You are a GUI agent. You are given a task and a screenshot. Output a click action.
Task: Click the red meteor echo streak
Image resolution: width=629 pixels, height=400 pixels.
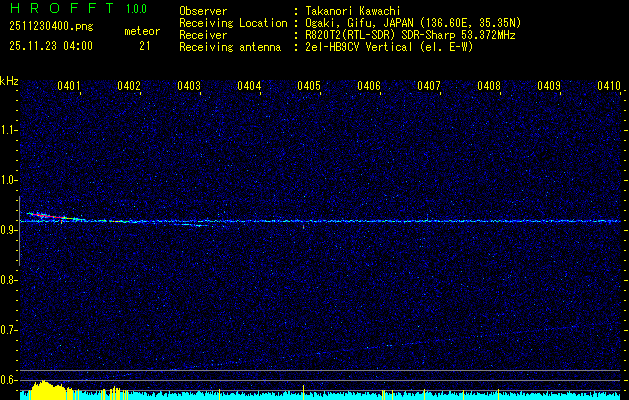pyautogui.click(x=38, y=215)
